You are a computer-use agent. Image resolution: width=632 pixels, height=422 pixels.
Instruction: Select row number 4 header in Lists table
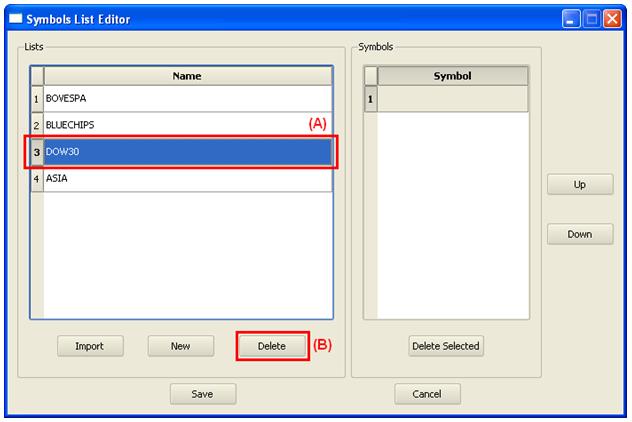pos(37,178)
